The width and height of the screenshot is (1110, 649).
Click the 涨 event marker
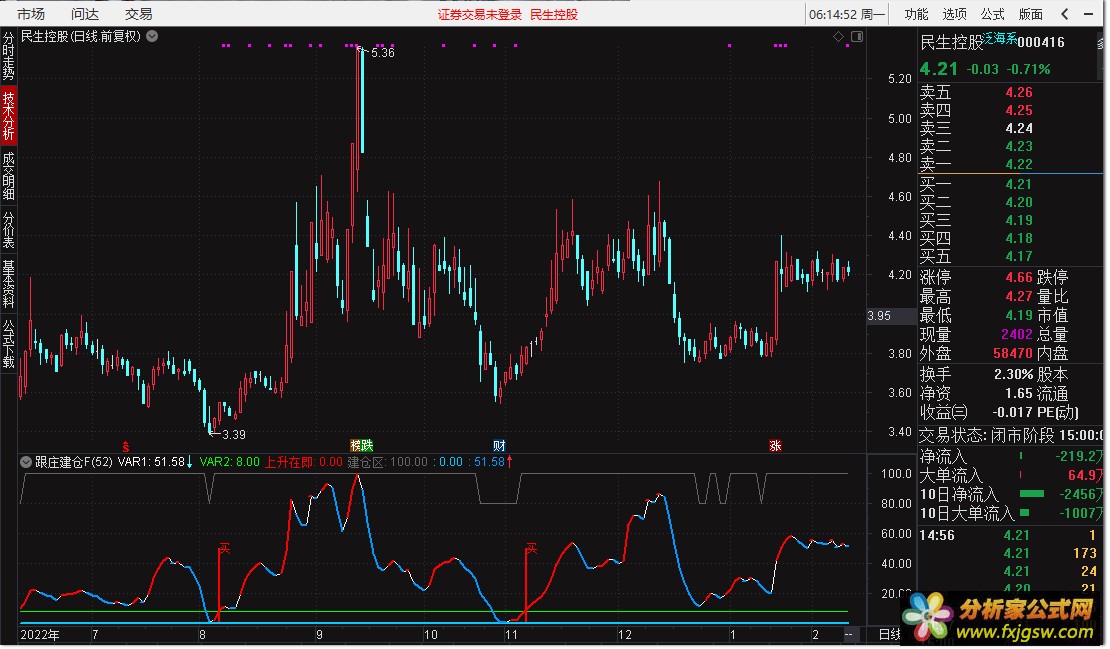click(x=775, y=446)
